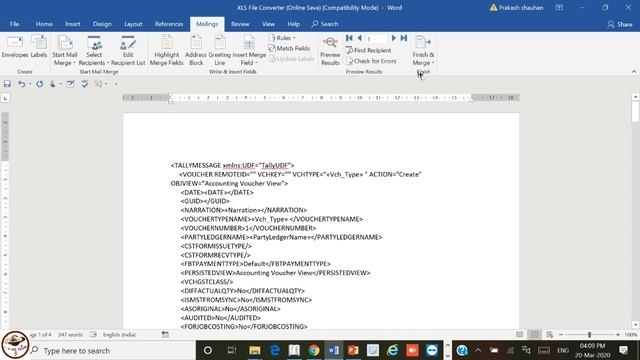The image size is (640, 360).
Task: Click the NARRATION line in document
Action: coord(244,210)
